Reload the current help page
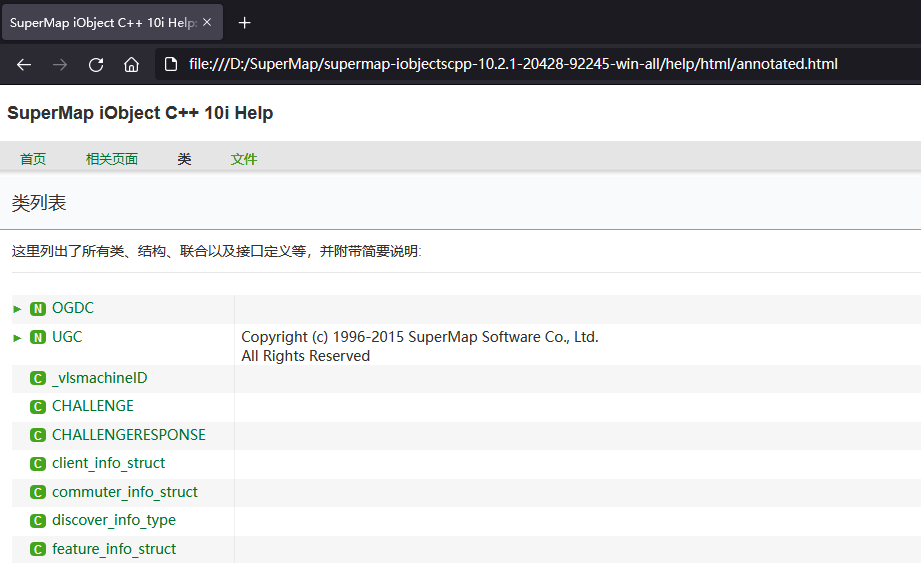This screenshot has height=563, width=921. [96, 65]
